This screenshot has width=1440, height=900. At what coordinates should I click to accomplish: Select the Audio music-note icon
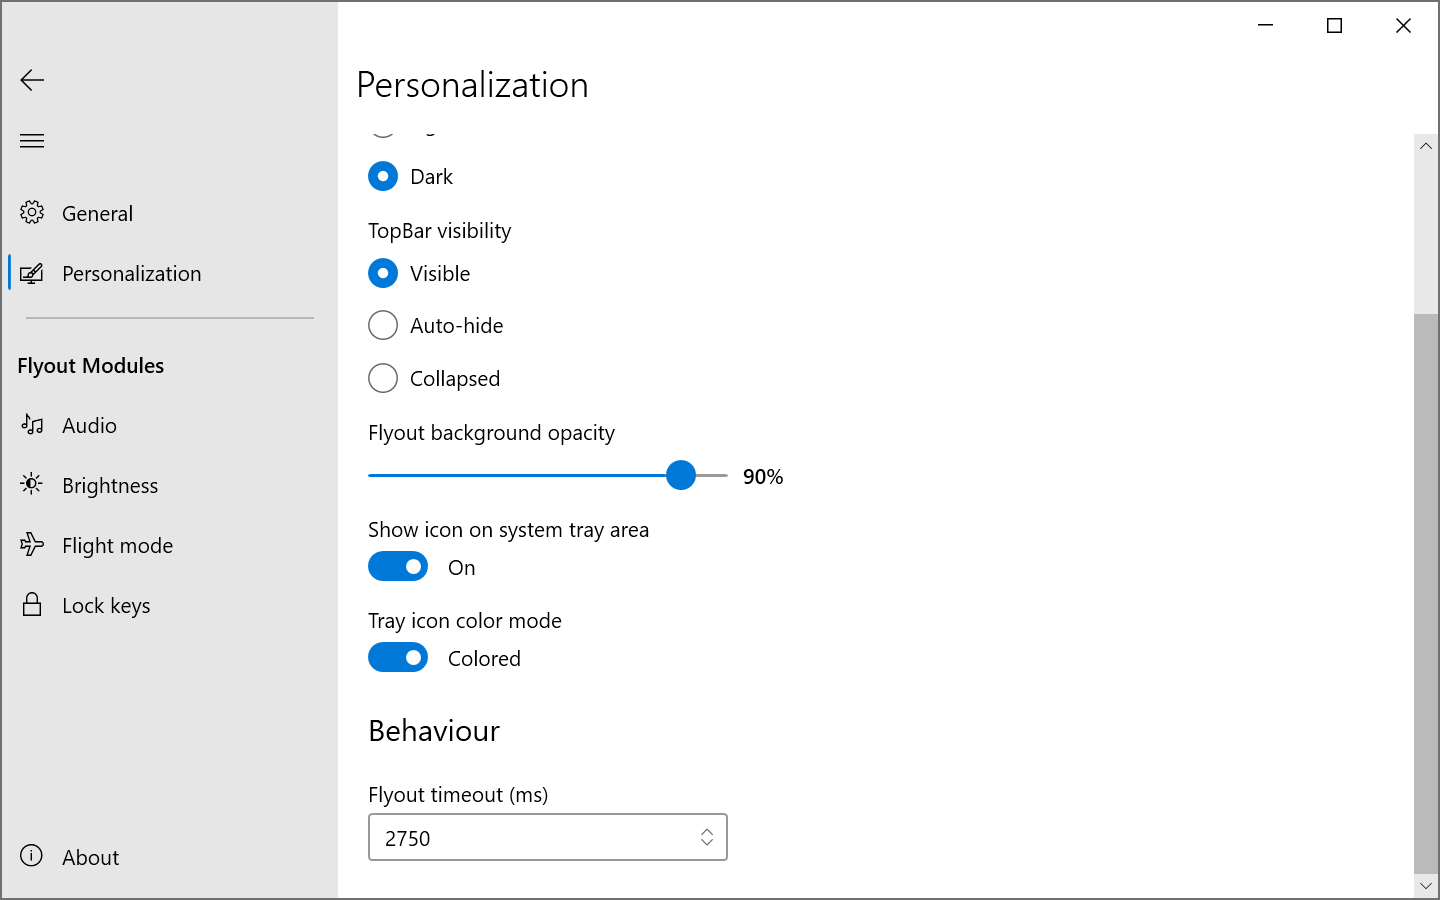[32, 425]
